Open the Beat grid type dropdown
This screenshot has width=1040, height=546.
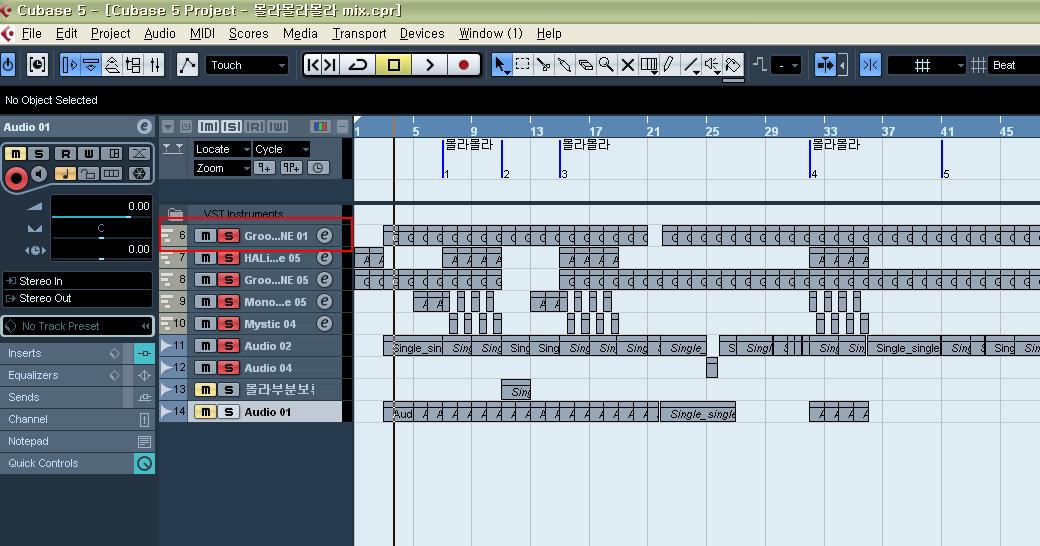coord(1013,65)
